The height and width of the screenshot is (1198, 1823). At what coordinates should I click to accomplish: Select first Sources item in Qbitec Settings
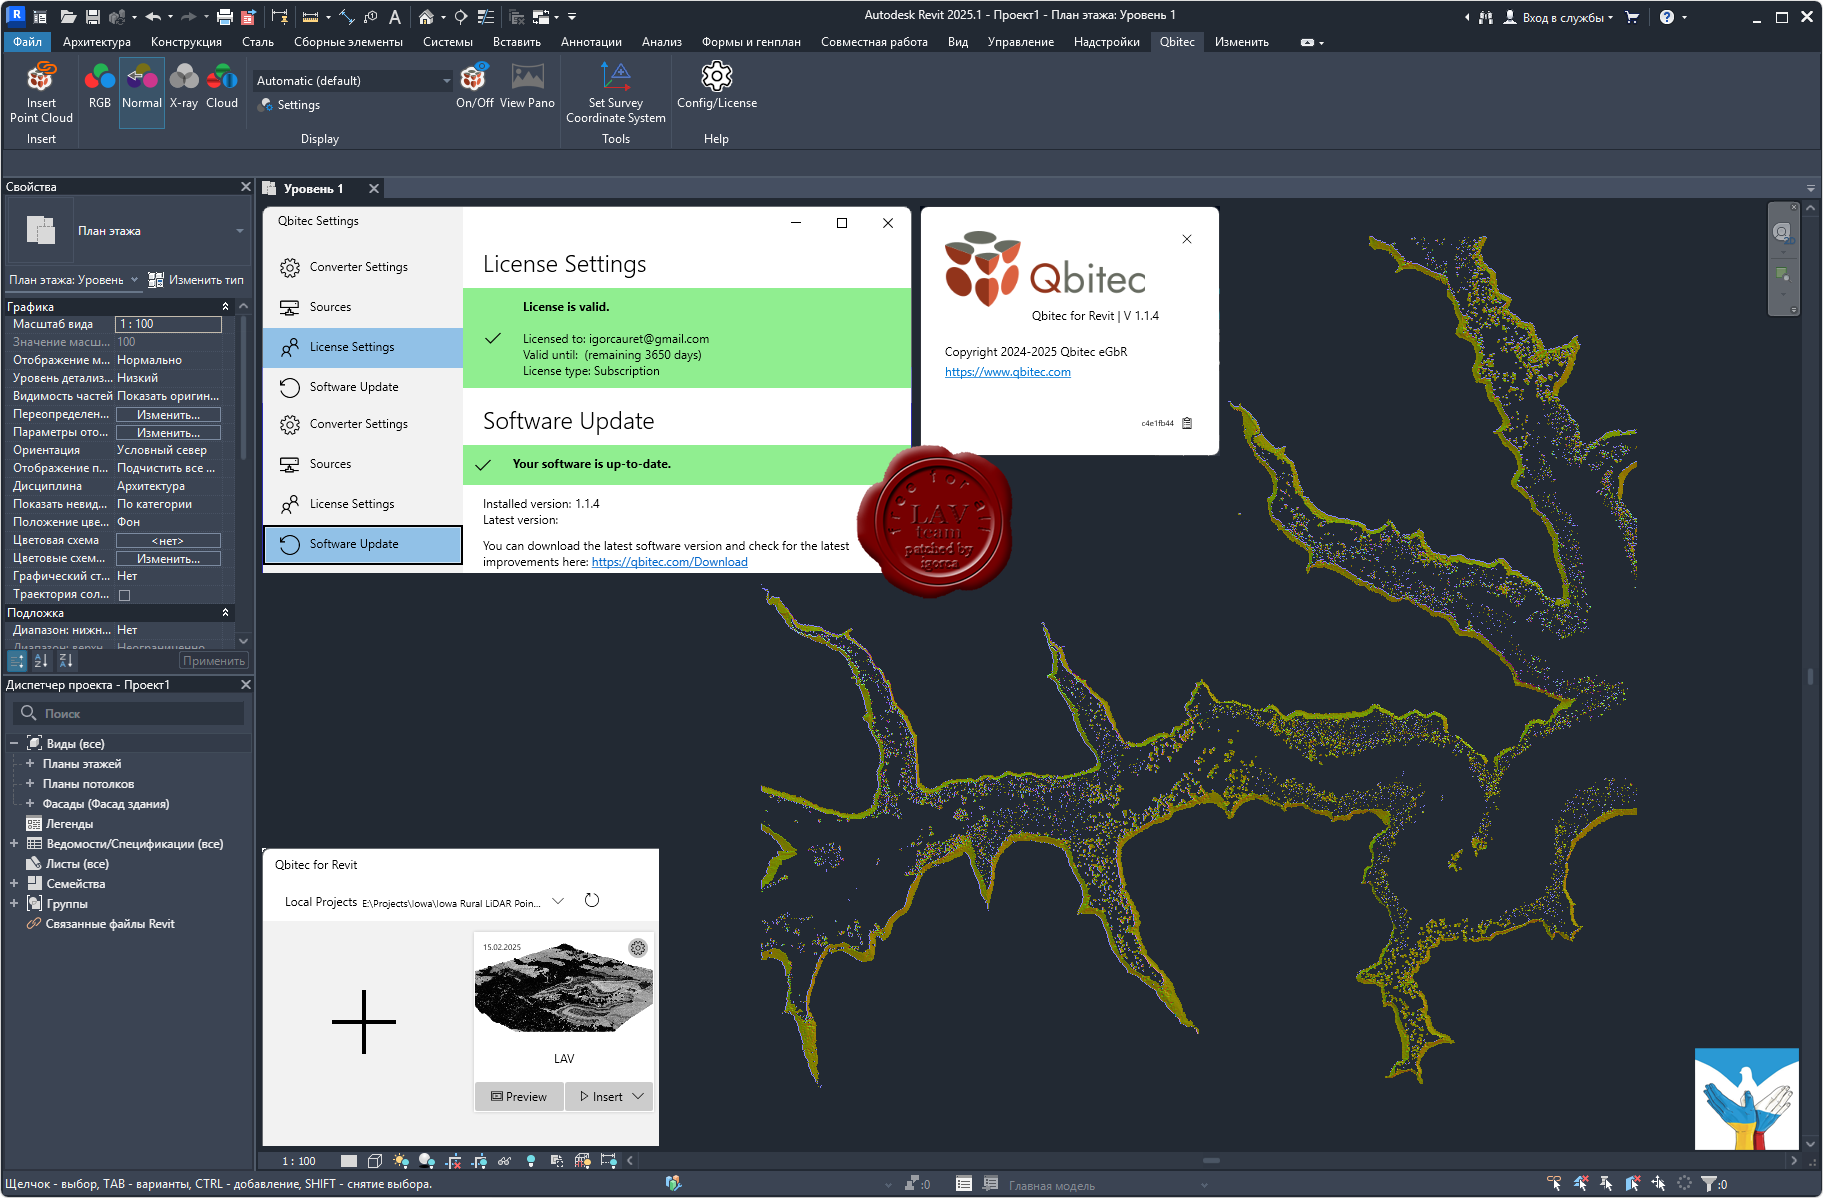pyautogui.click(x=363, y=307)
